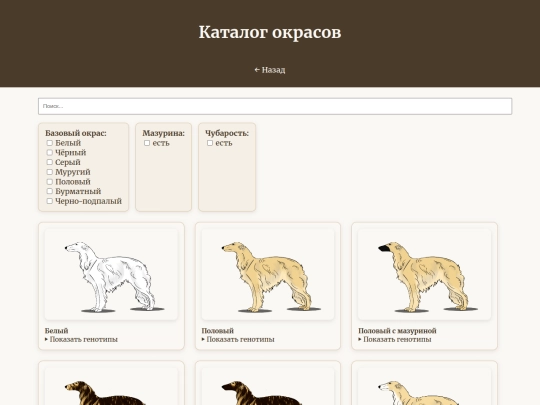Click the Каталог окрасов heading
Viewport: 540px width, 405px height.
(x=270, y=32)
